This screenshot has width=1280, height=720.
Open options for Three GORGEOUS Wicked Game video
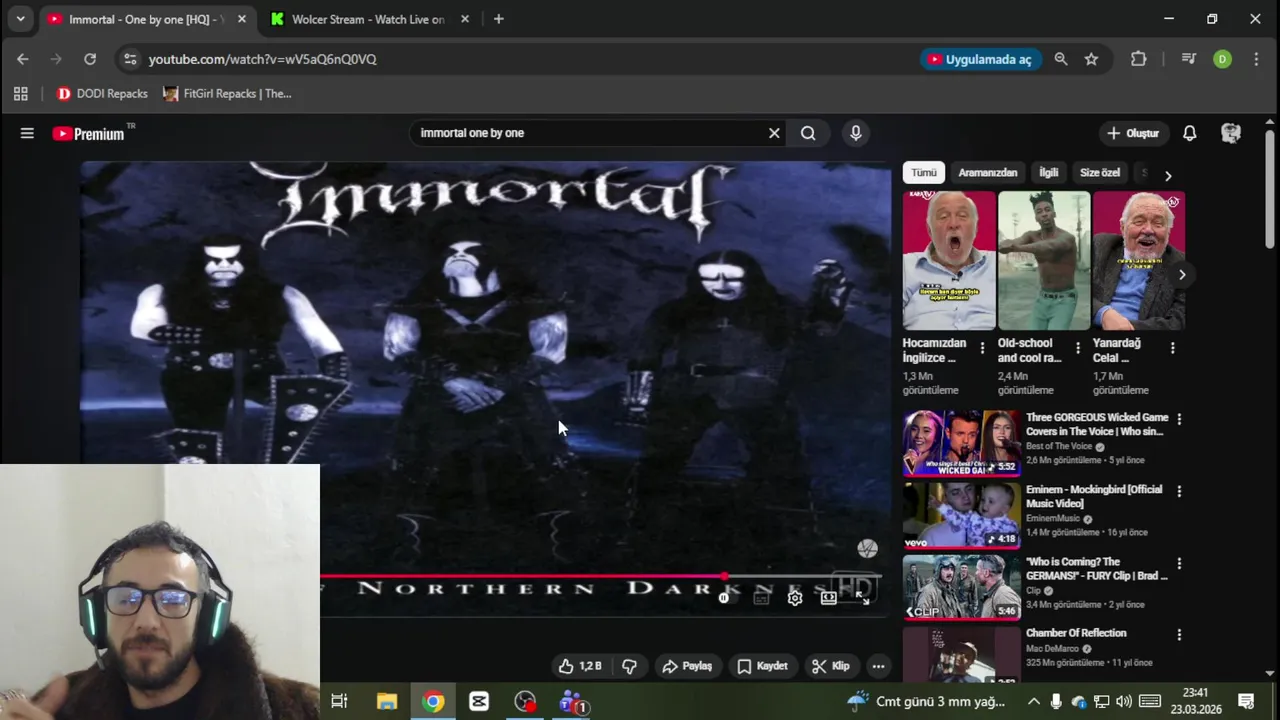1179,419
